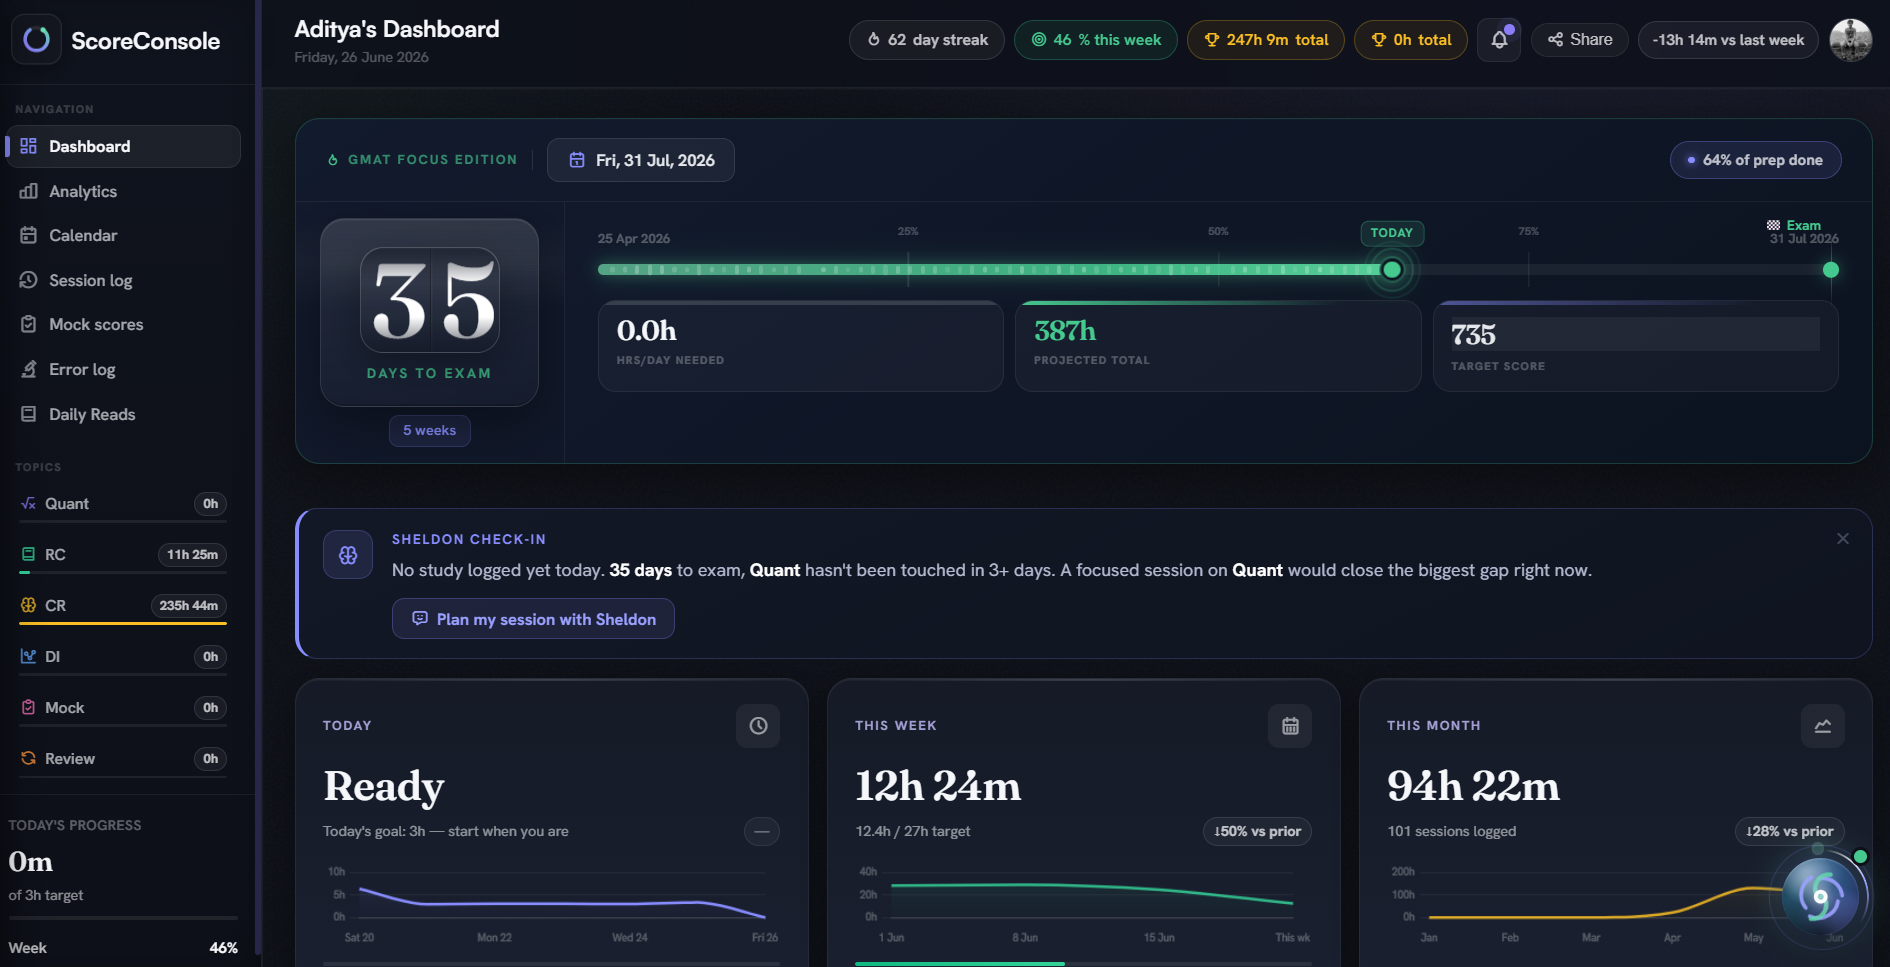Click the Week 46% progress row
Screen dimensions: 1890x967
[123, 948]
